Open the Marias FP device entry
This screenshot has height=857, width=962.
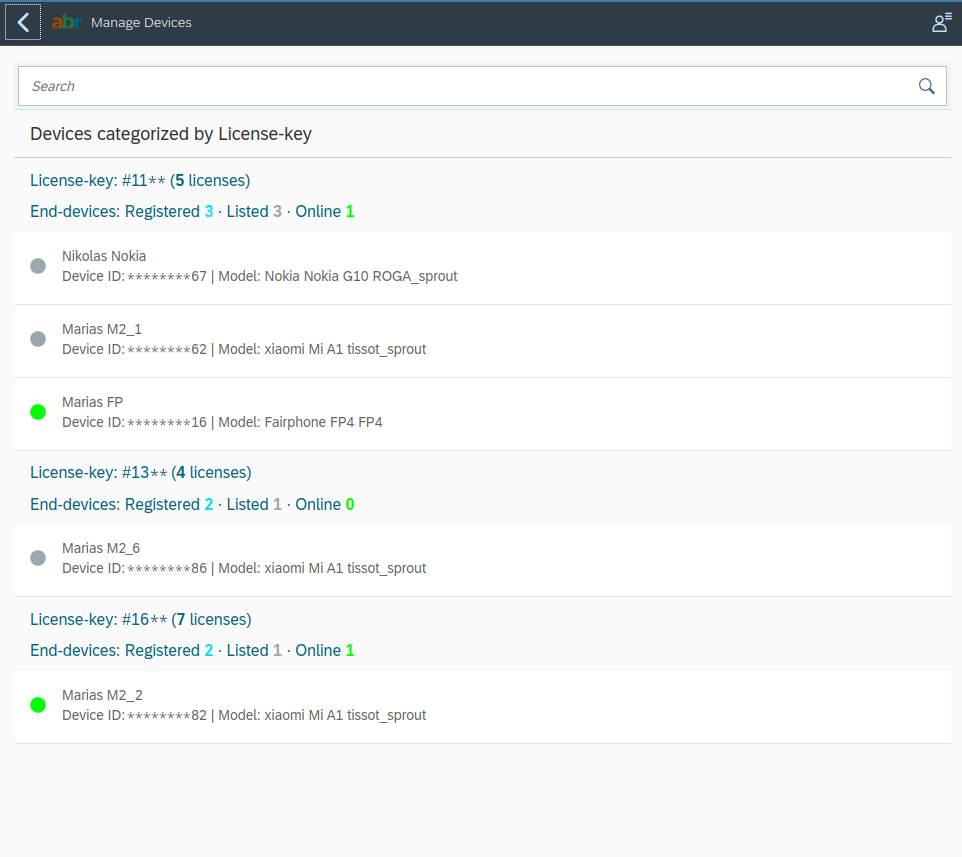tap(482, 414)
